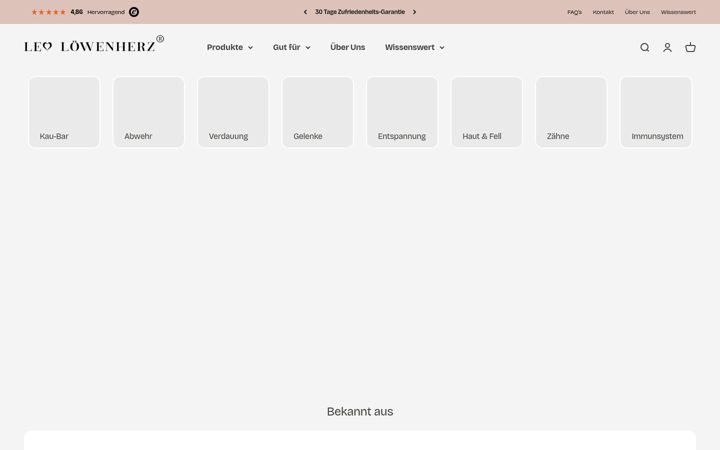The width and height of the screenshot is (720, 450).
Task: Open the account login icon
Action: [667, 47]
